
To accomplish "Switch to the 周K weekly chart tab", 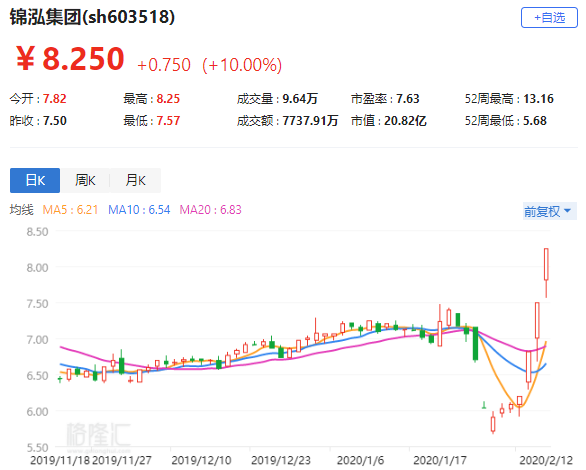I will coord(85,180).
